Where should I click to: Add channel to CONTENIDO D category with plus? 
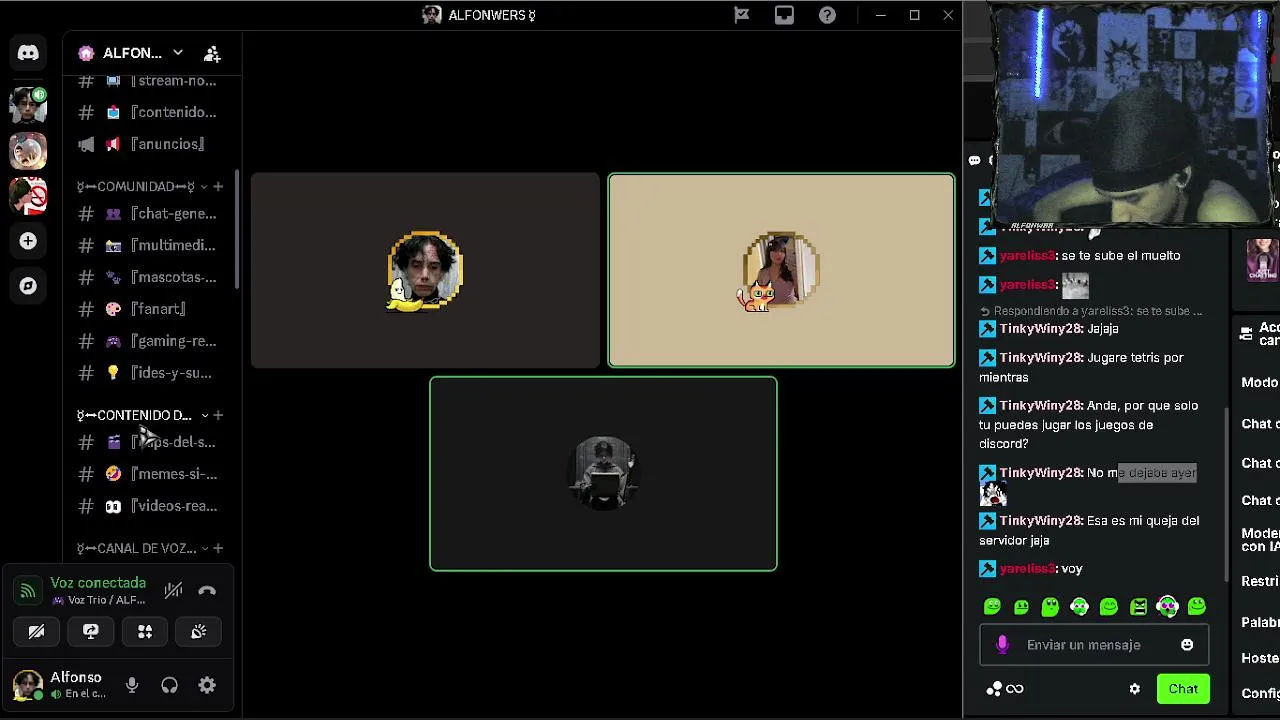coord(218,415)
